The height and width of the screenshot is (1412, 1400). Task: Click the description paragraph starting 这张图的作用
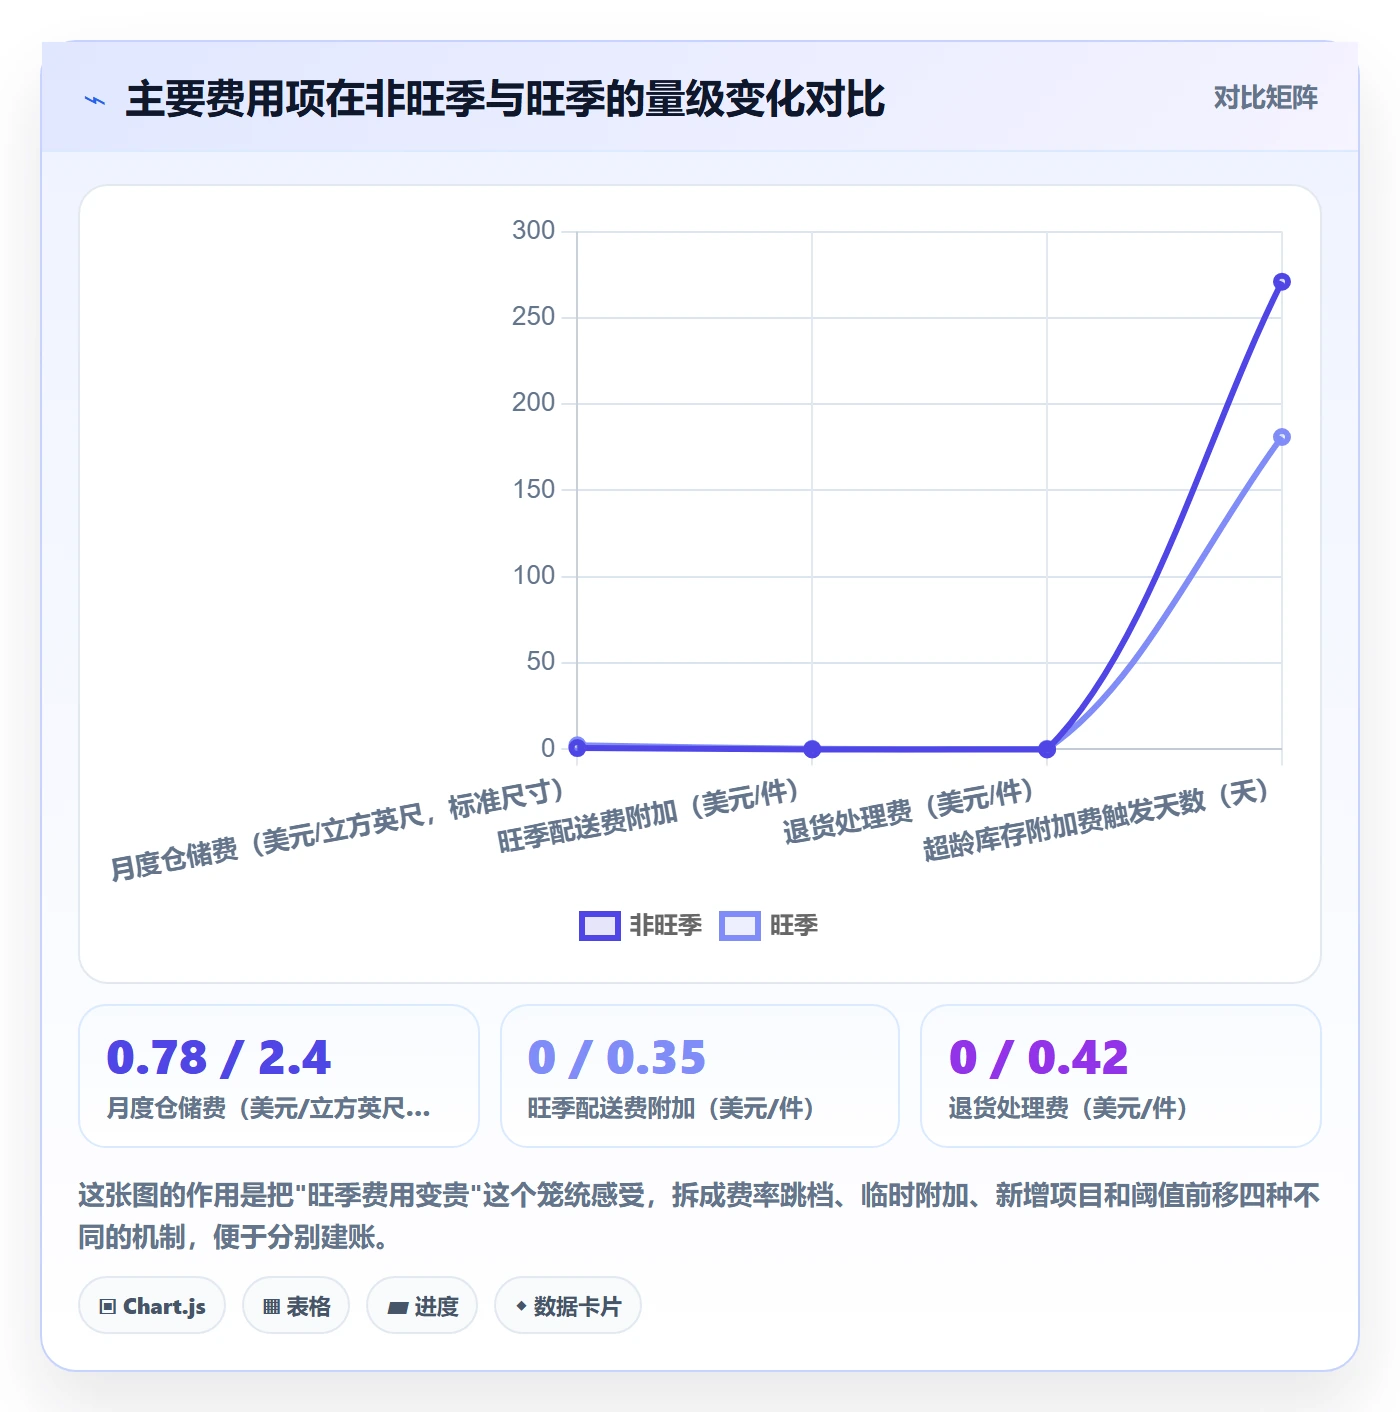click(x=699, y=1216)
